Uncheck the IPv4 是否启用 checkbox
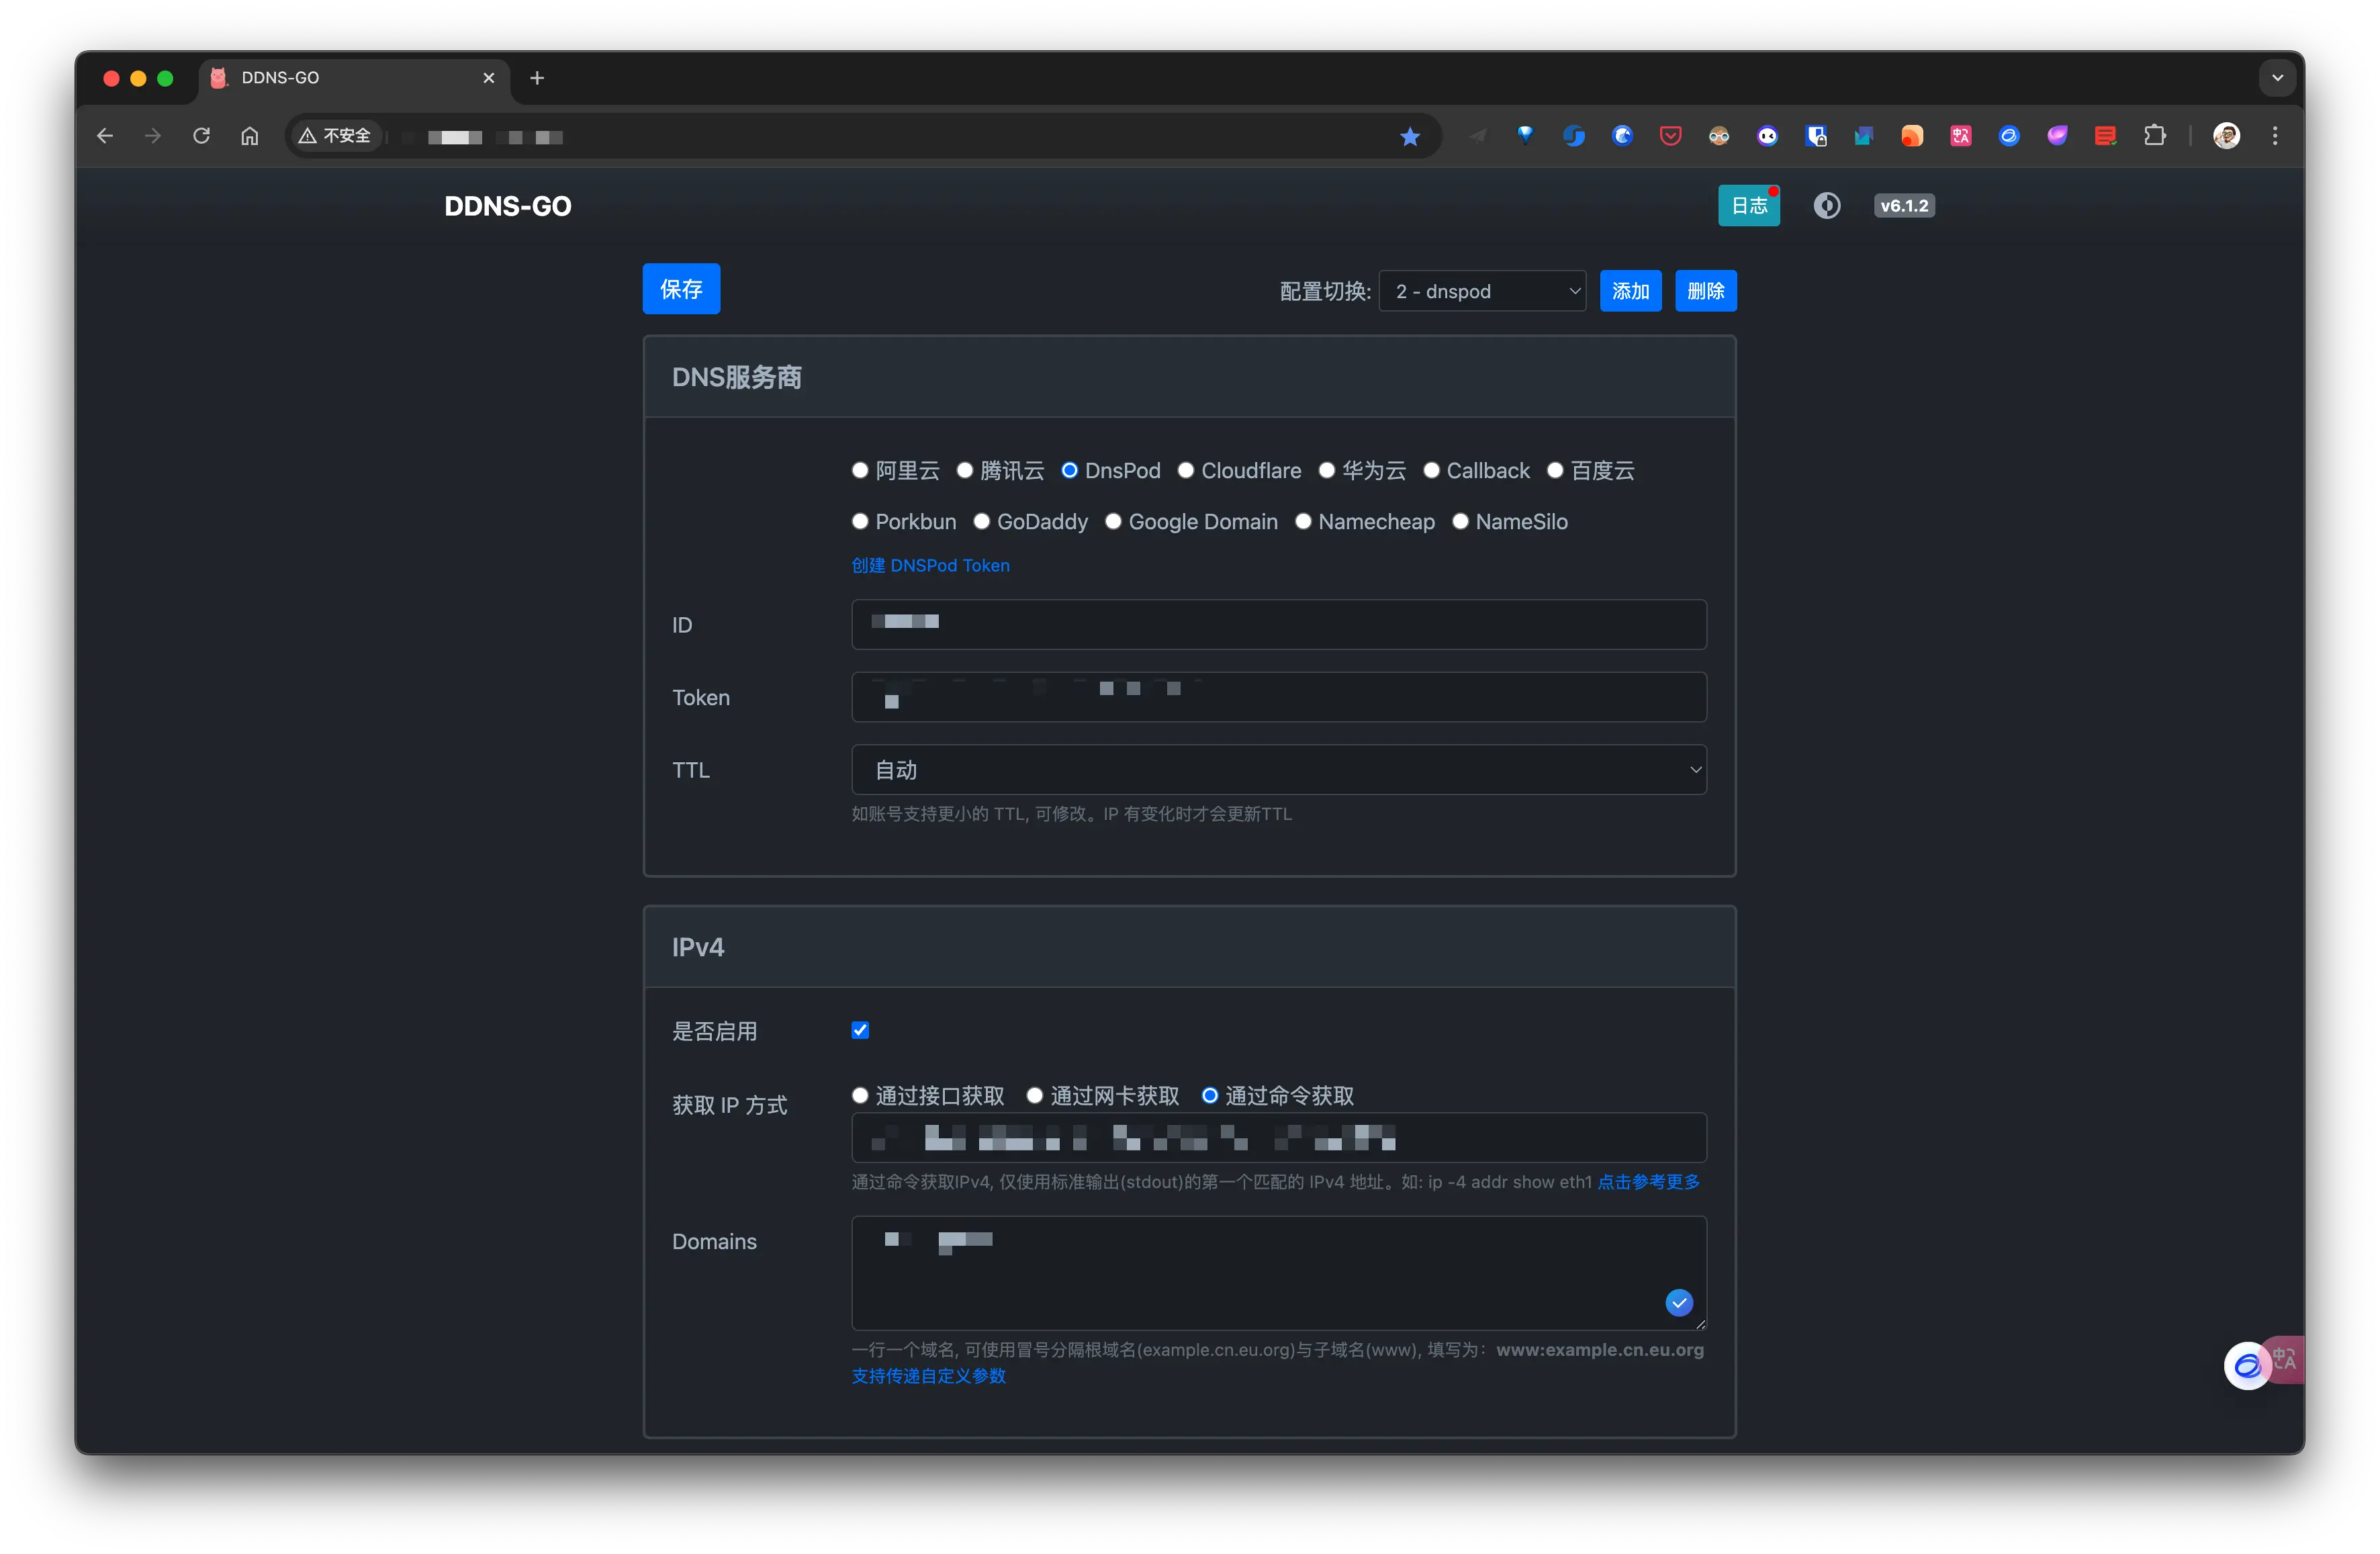The width and height of the screenshot is (2380, 1554). [860, 1030]
